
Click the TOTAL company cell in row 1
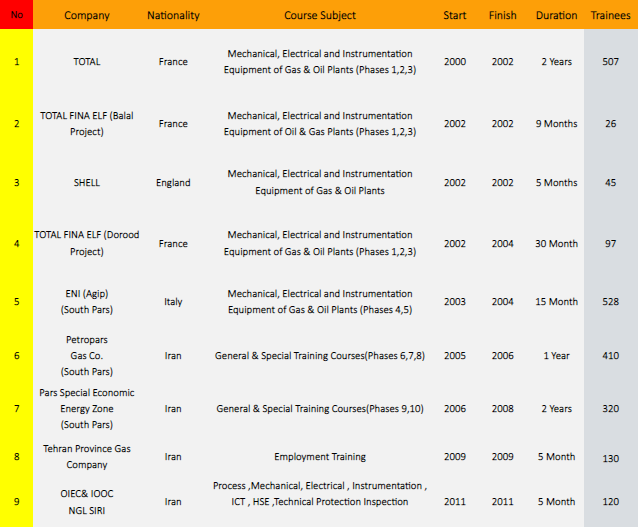[x=87, y=62]
